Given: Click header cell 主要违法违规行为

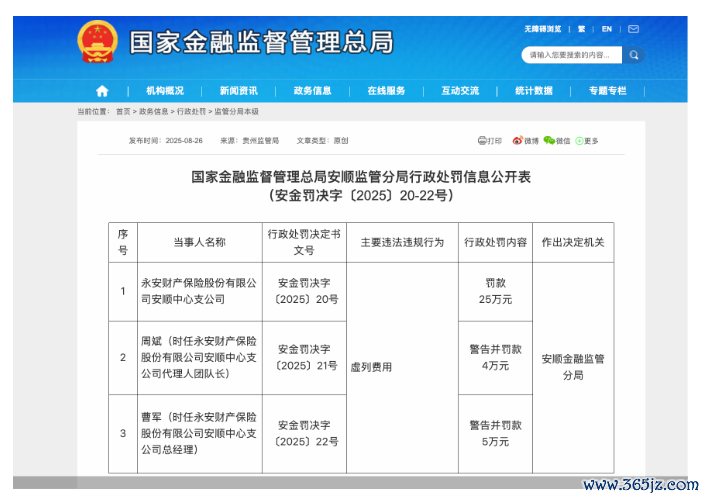Looking at the screenshot, I should 402,242.
